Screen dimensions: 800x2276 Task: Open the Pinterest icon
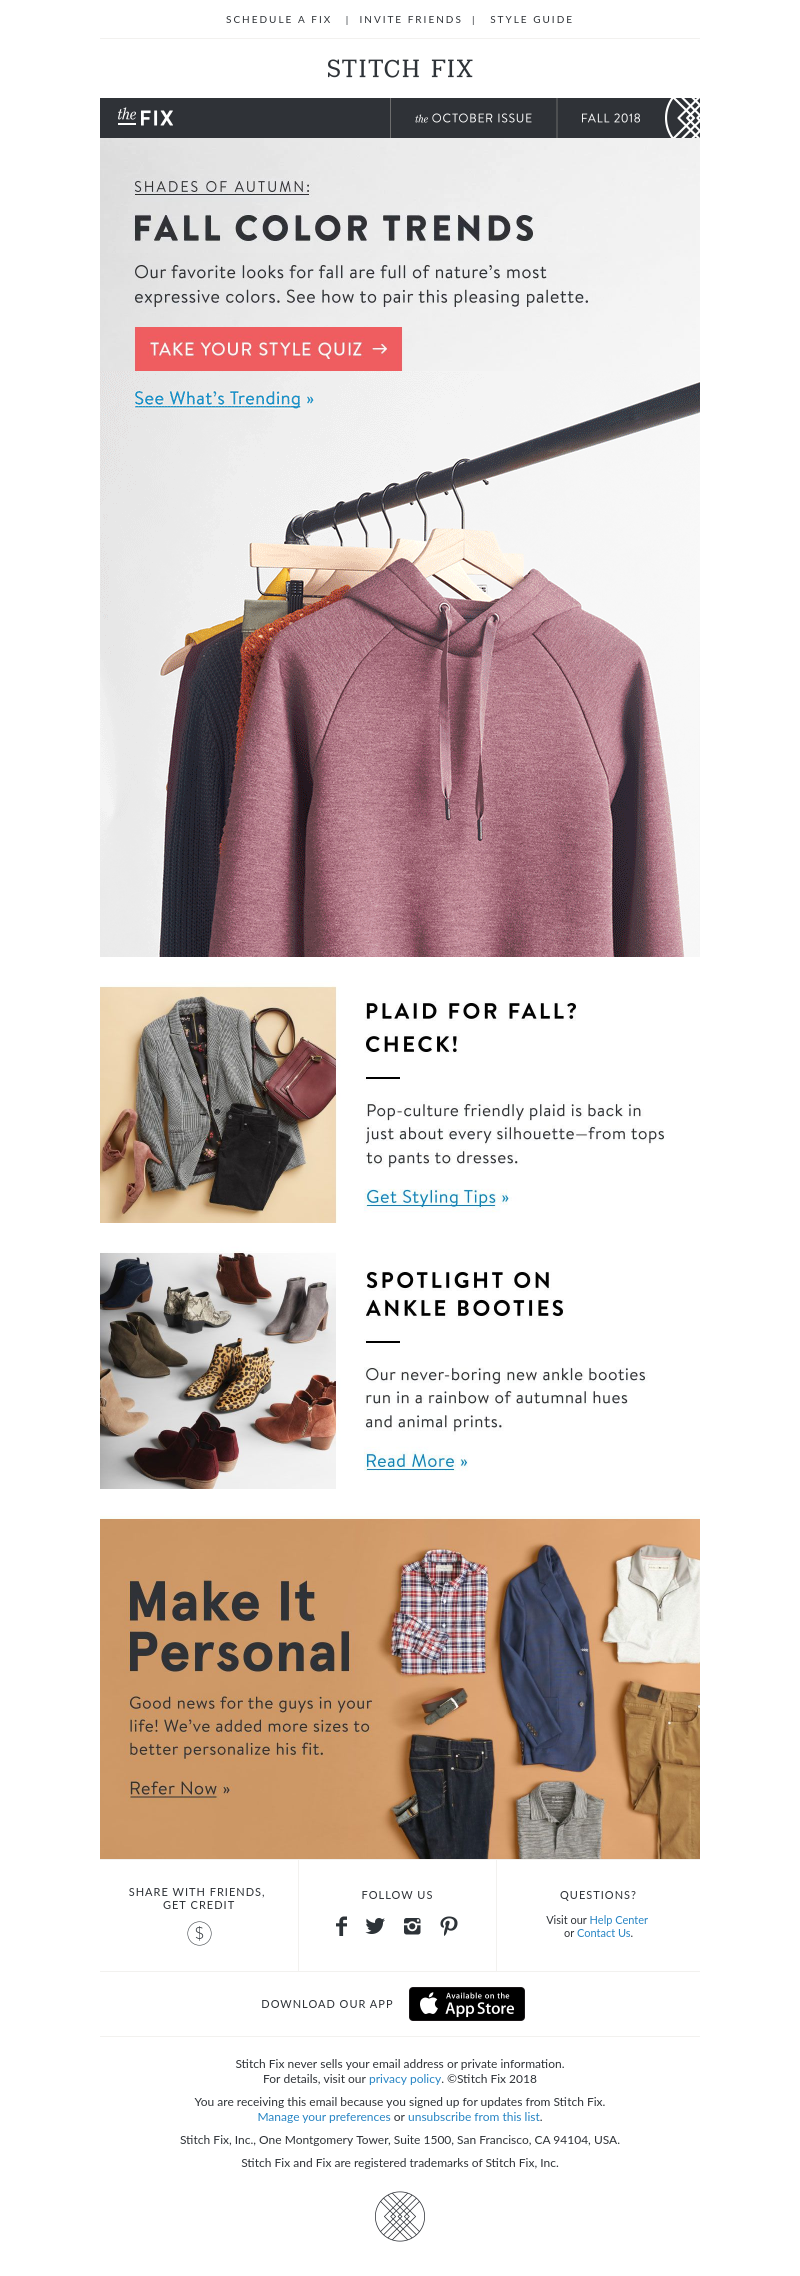449,1926
